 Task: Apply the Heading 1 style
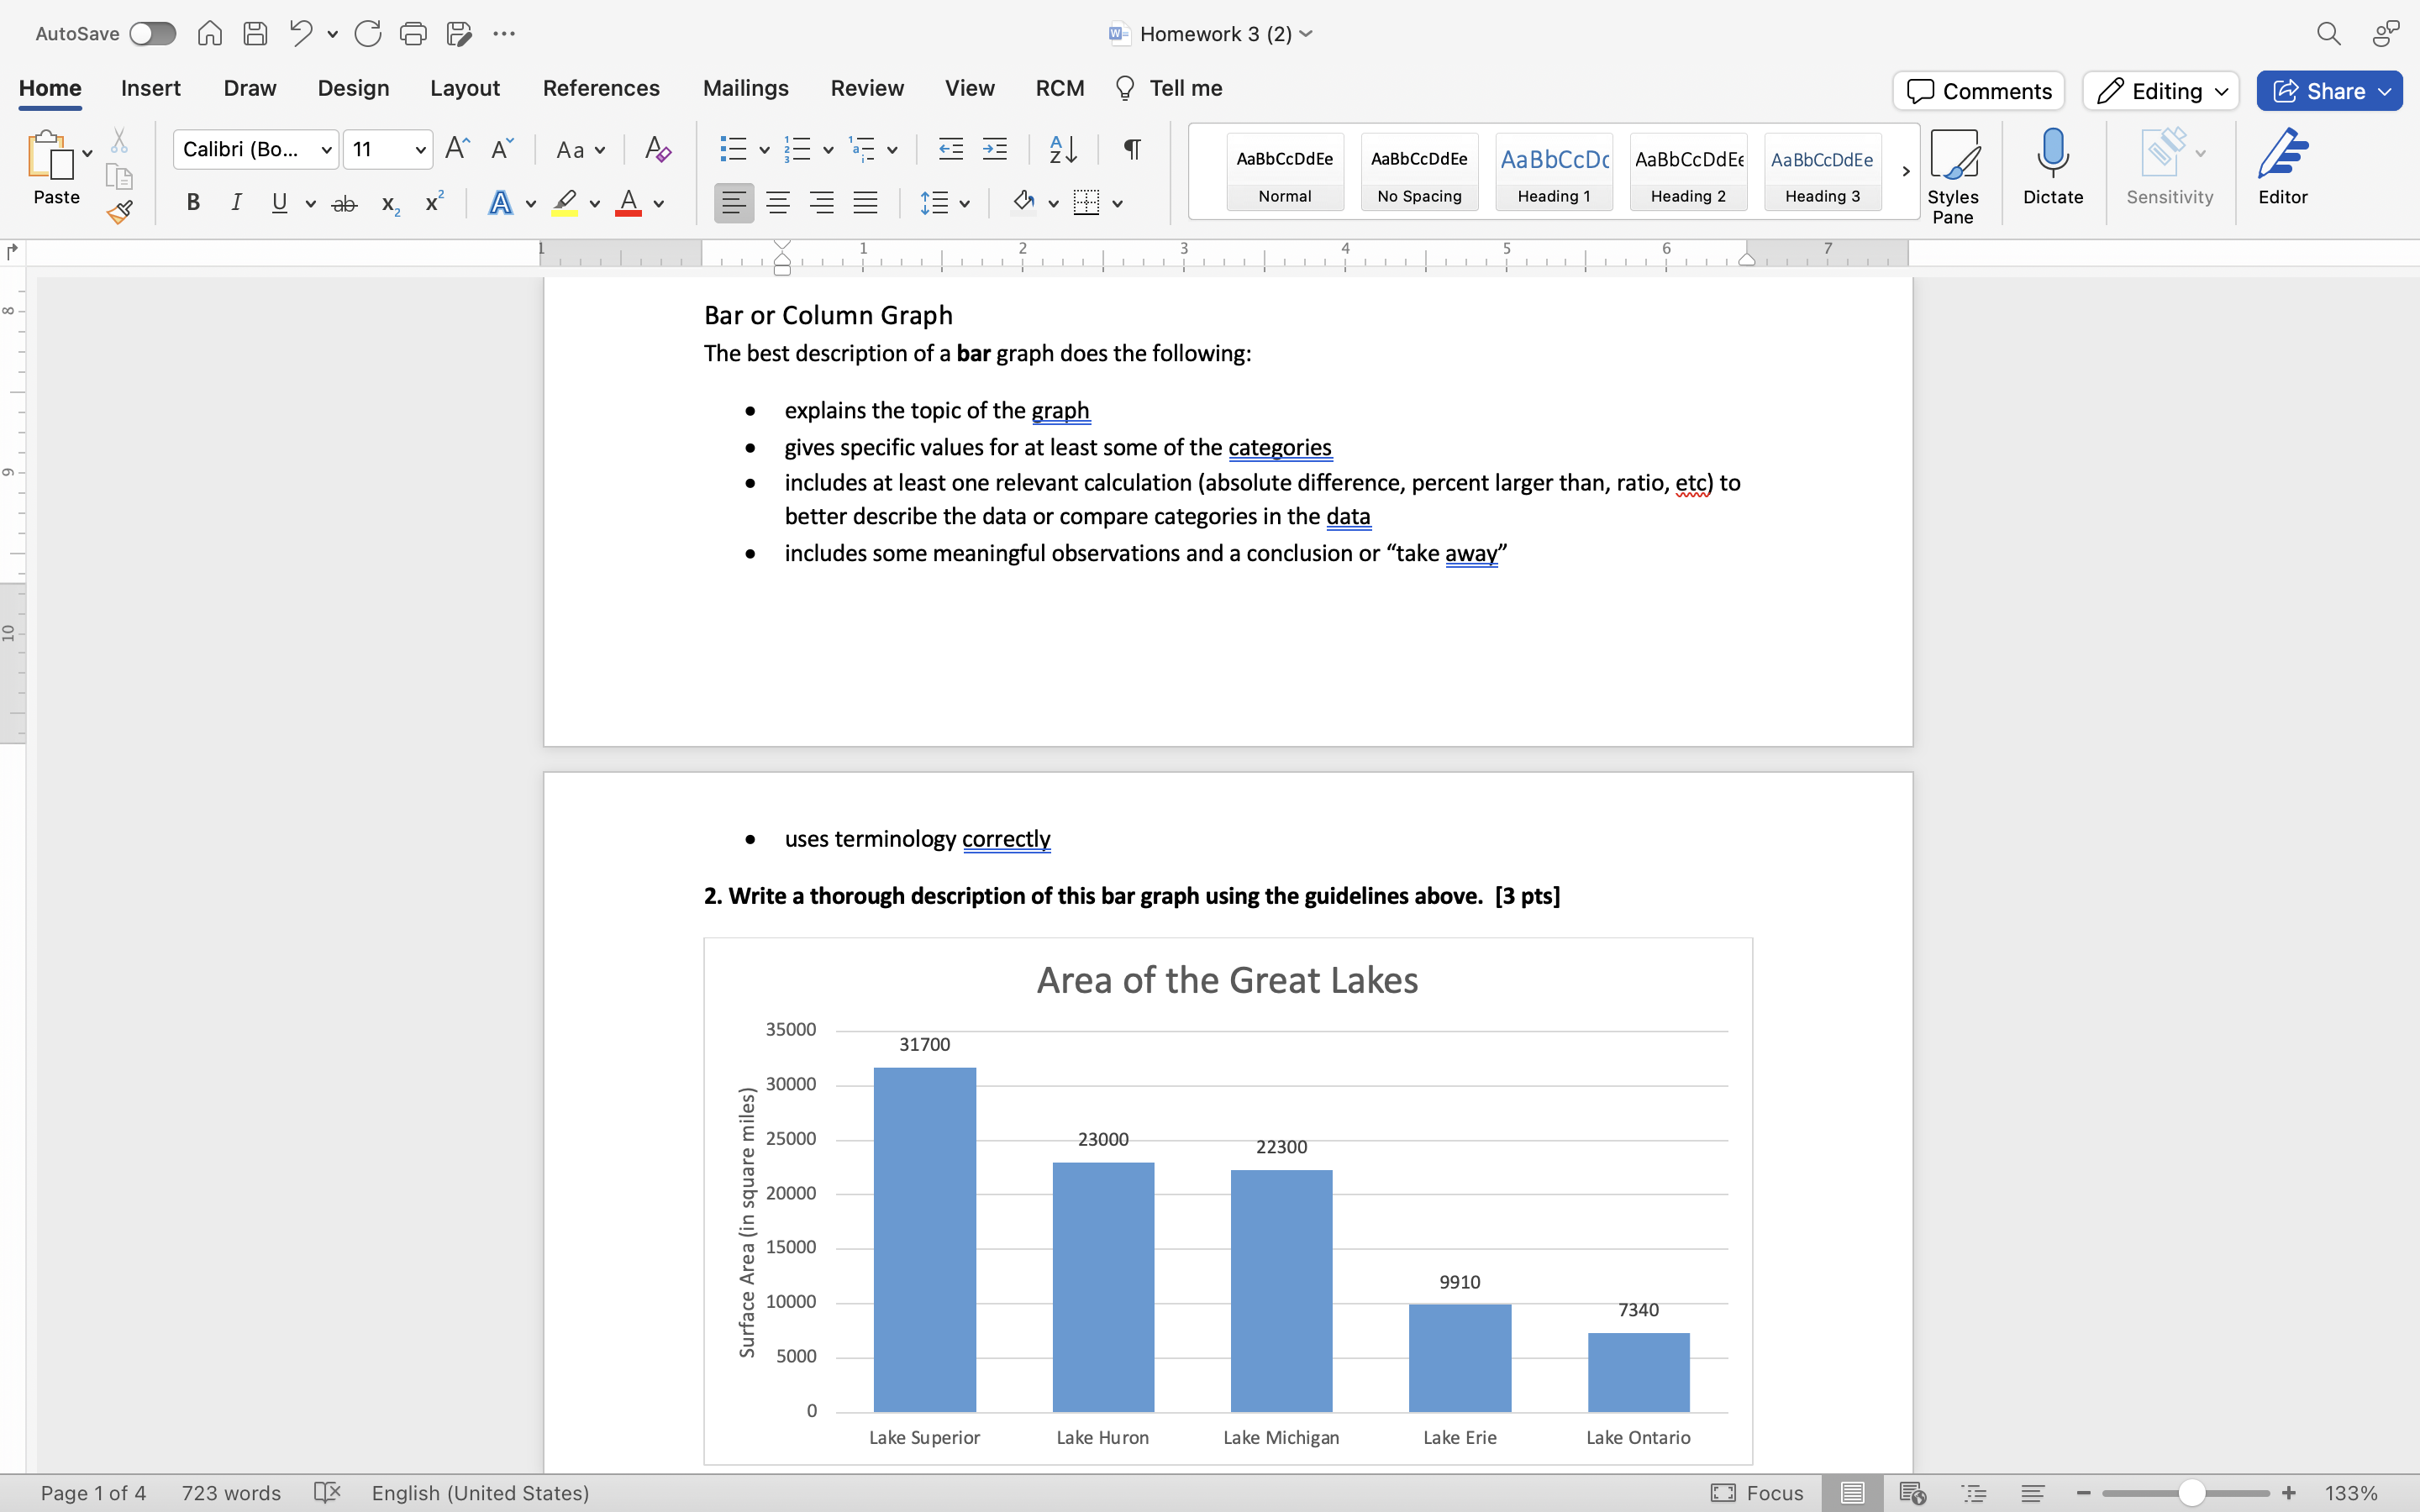coord(1553,171)
